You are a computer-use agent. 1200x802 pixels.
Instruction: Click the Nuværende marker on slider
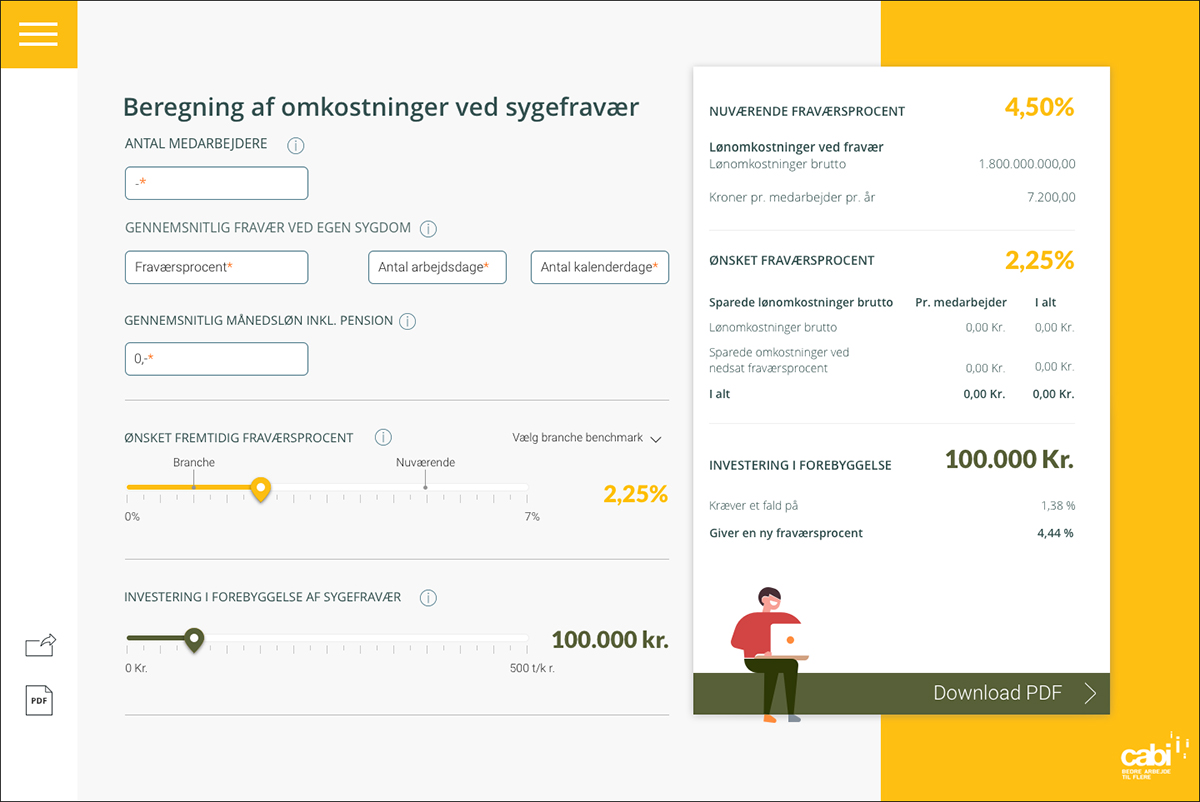tap(425, 487)
